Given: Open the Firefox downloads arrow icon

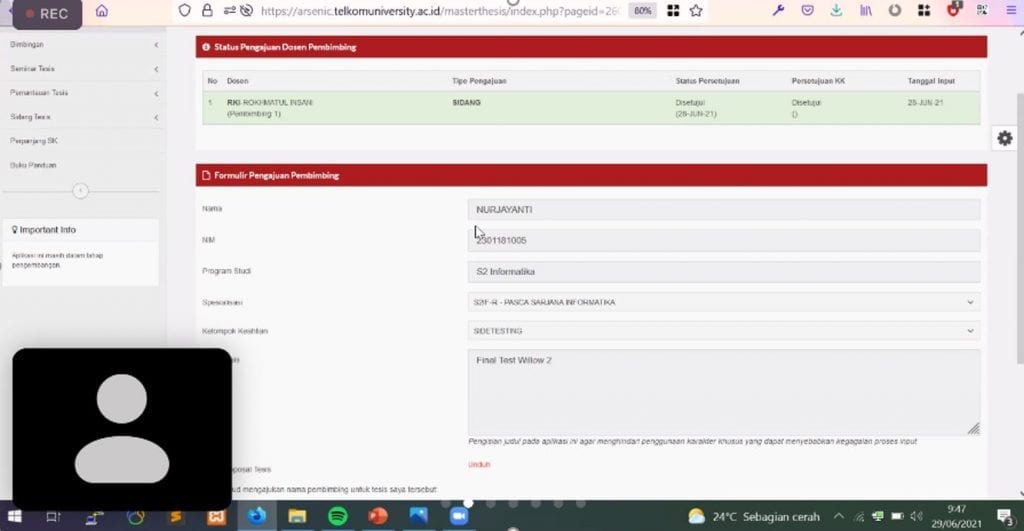Looking at the screenshot, I should (837, 11).
